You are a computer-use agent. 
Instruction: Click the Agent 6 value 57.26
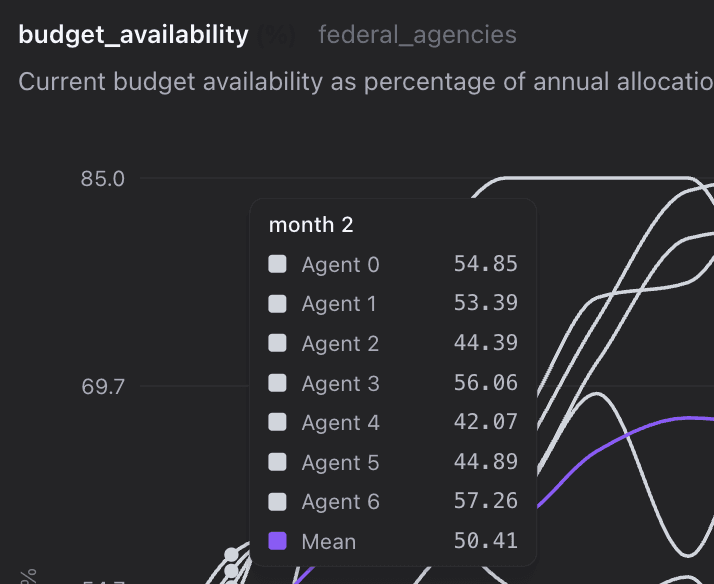(486, 501)
